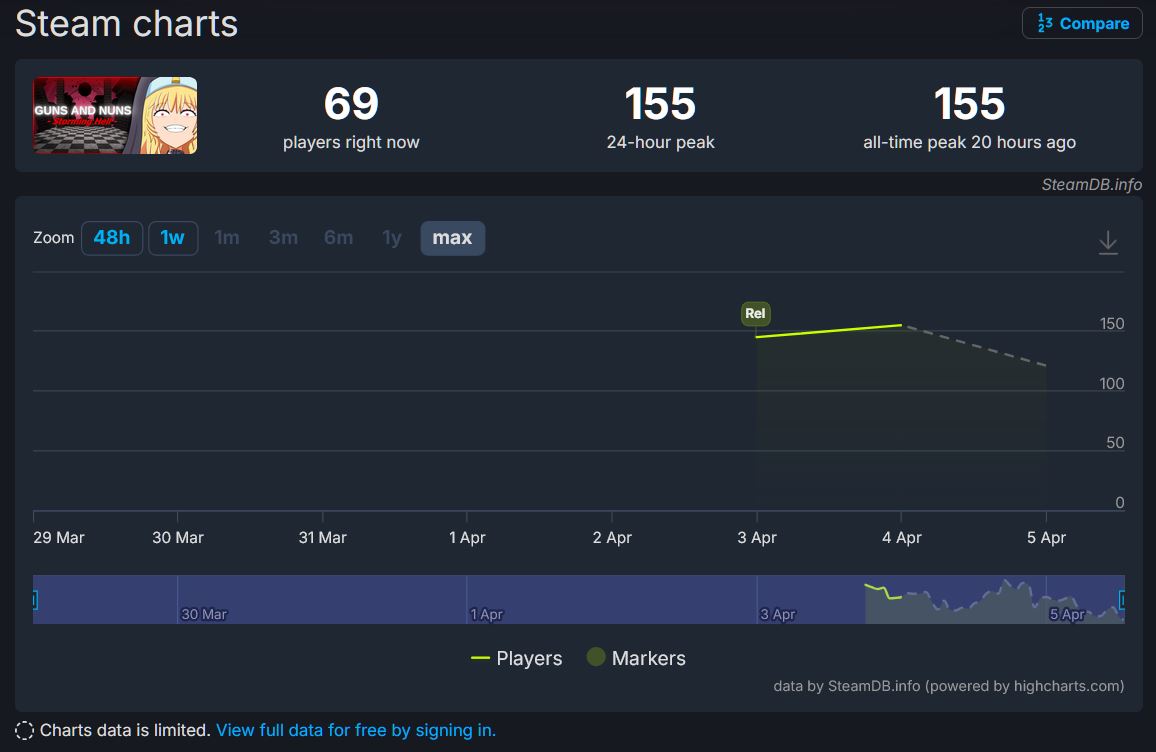Select the 3m zoom option
The height and width of the screenshot is (752, 1156).
tap(283, 238)
